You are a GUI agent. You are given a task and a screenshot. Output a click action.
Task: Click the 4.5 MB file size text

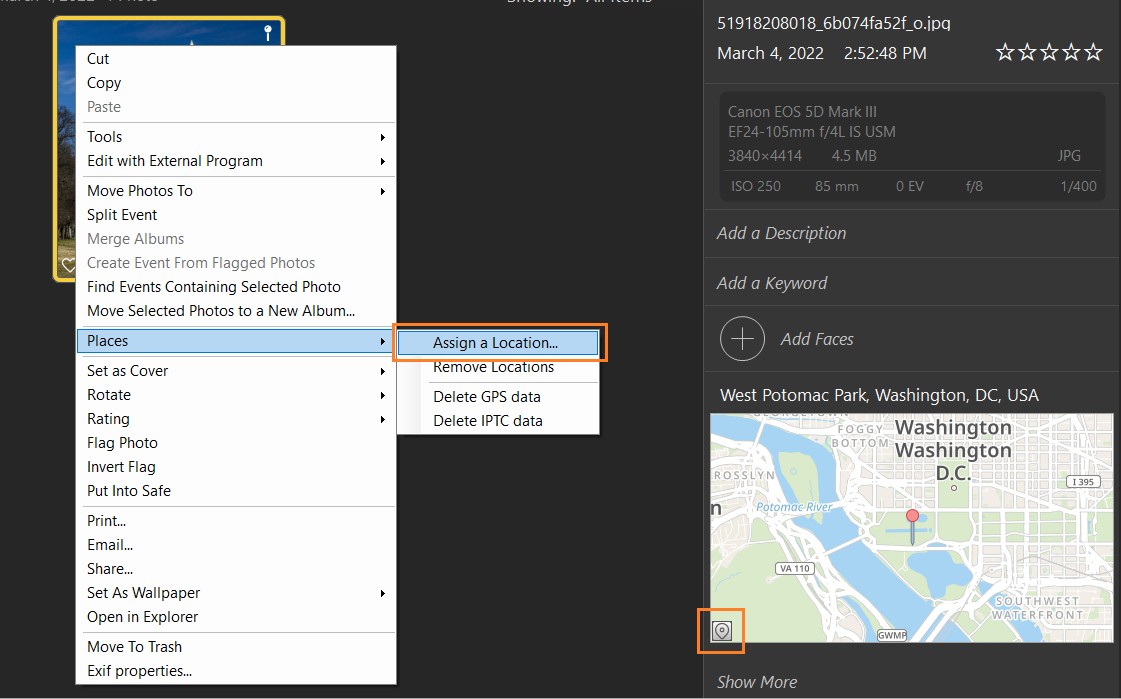point(854,156)
